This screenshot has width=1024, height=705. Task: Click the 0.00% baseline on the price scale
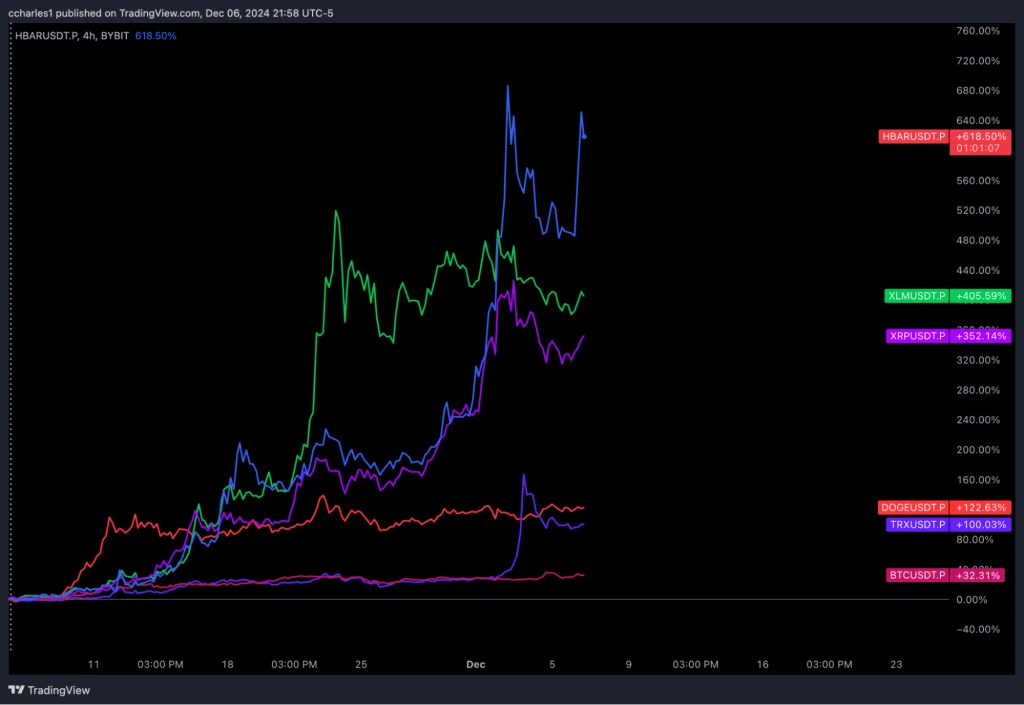coord(973,600)
